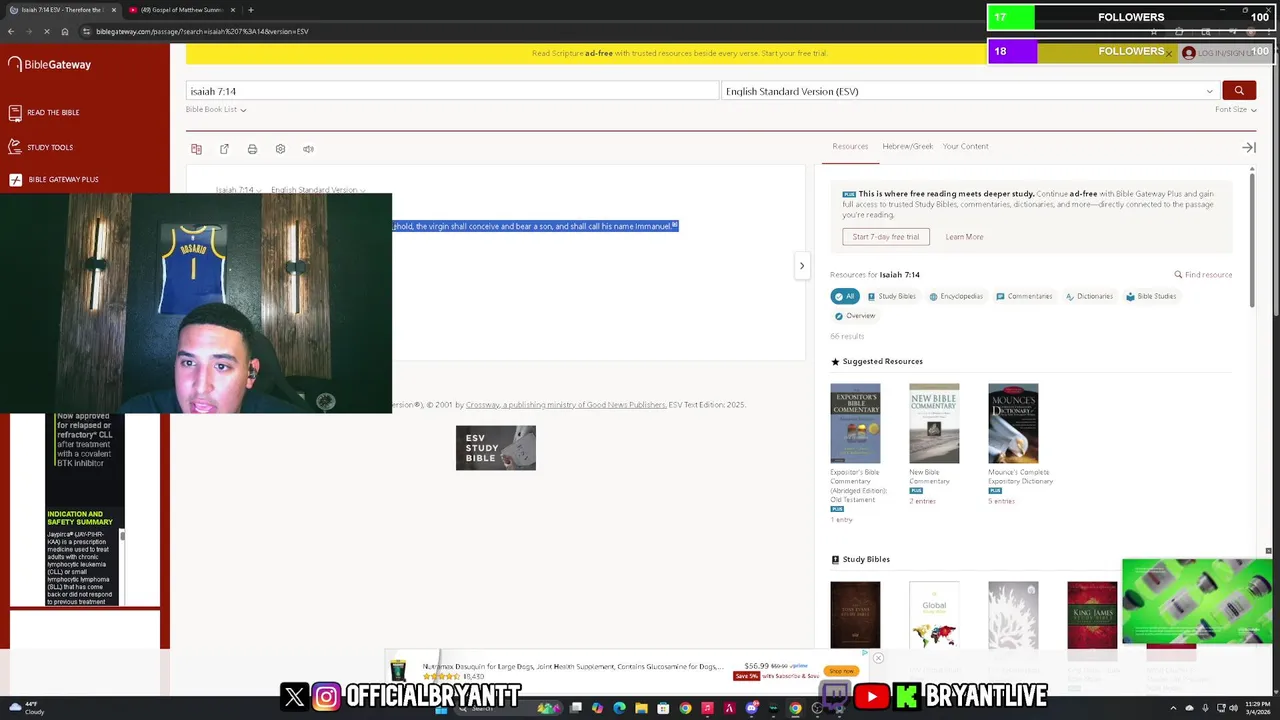Click the site info icon in address bar

[x=87, y=31]
